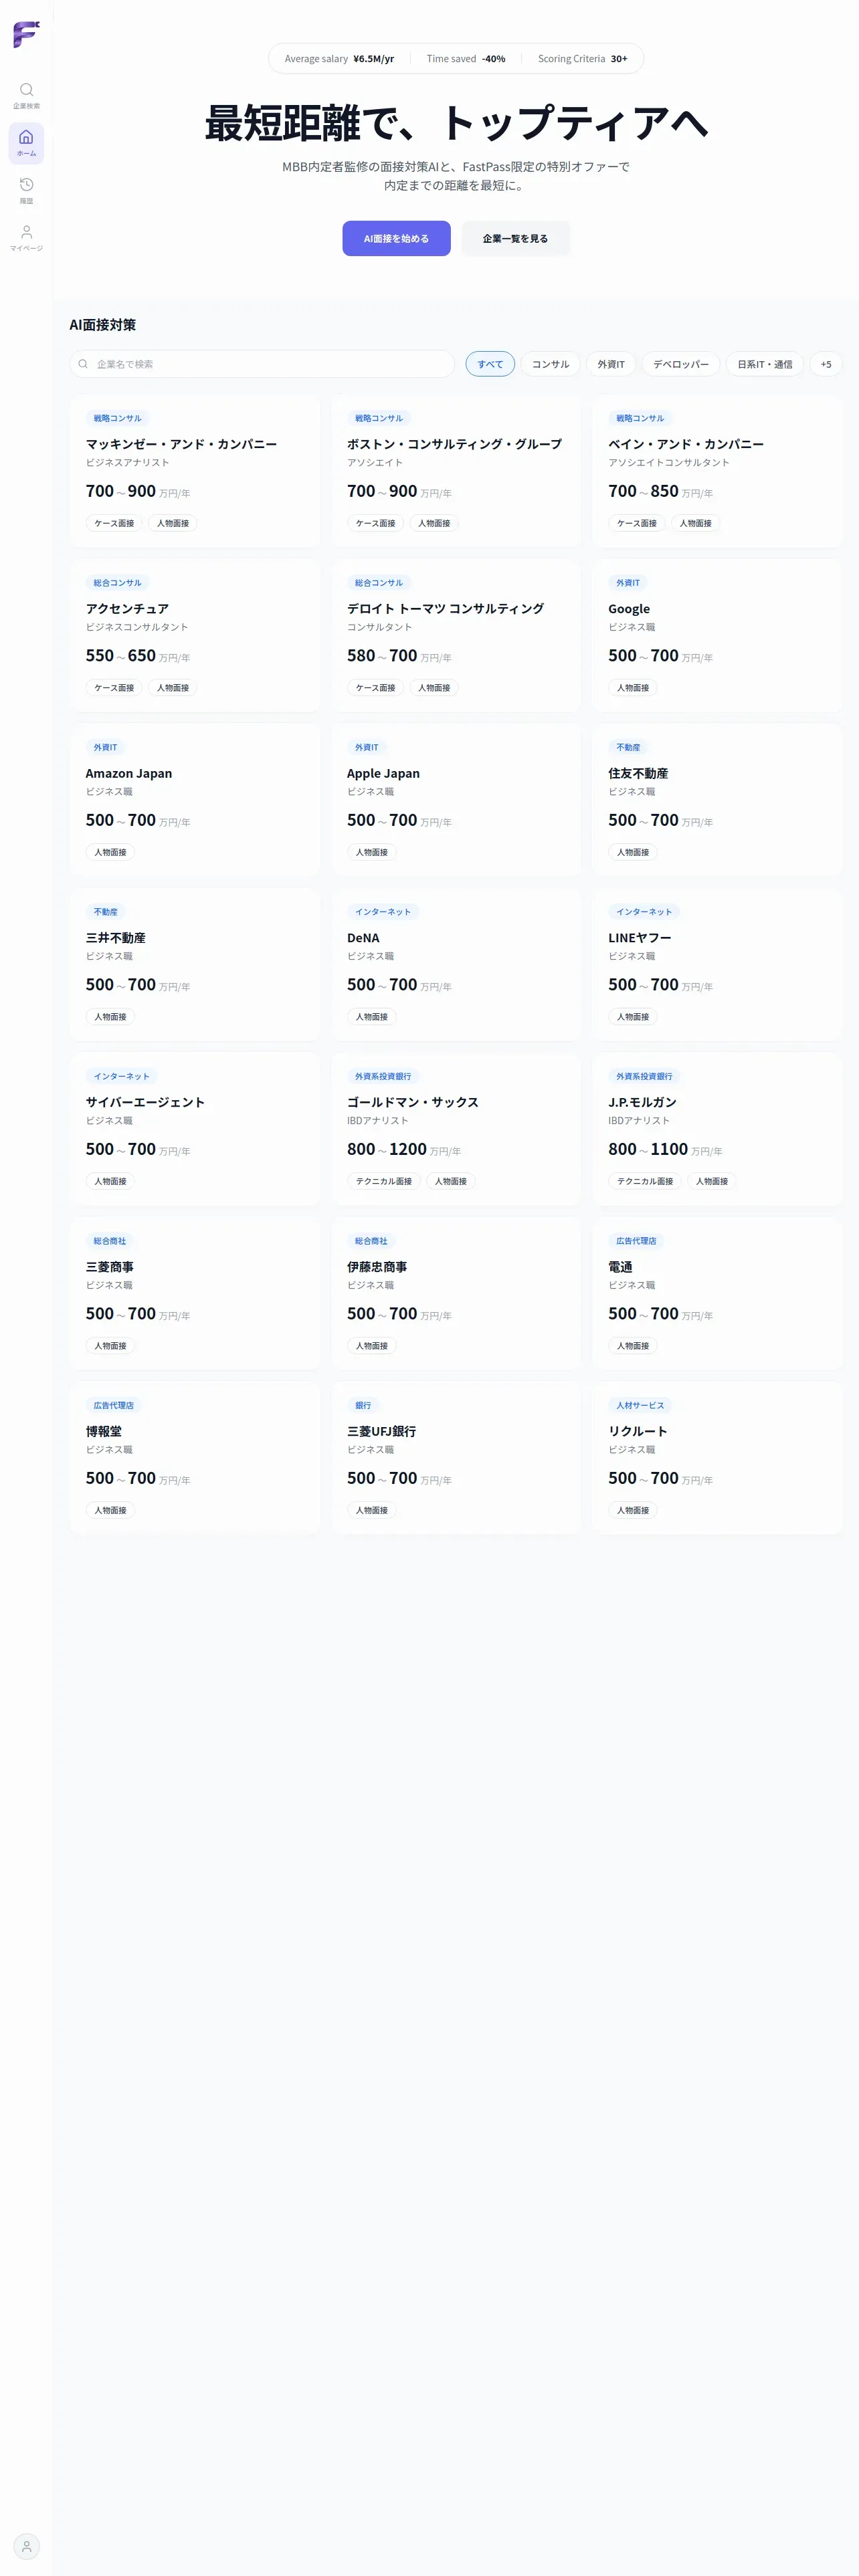Click ケース面接 tag on マッキンゼー card
Image resolution: width=859 pixels, height=2576 pixels.
pyautogui.click(x=114, y=523)
